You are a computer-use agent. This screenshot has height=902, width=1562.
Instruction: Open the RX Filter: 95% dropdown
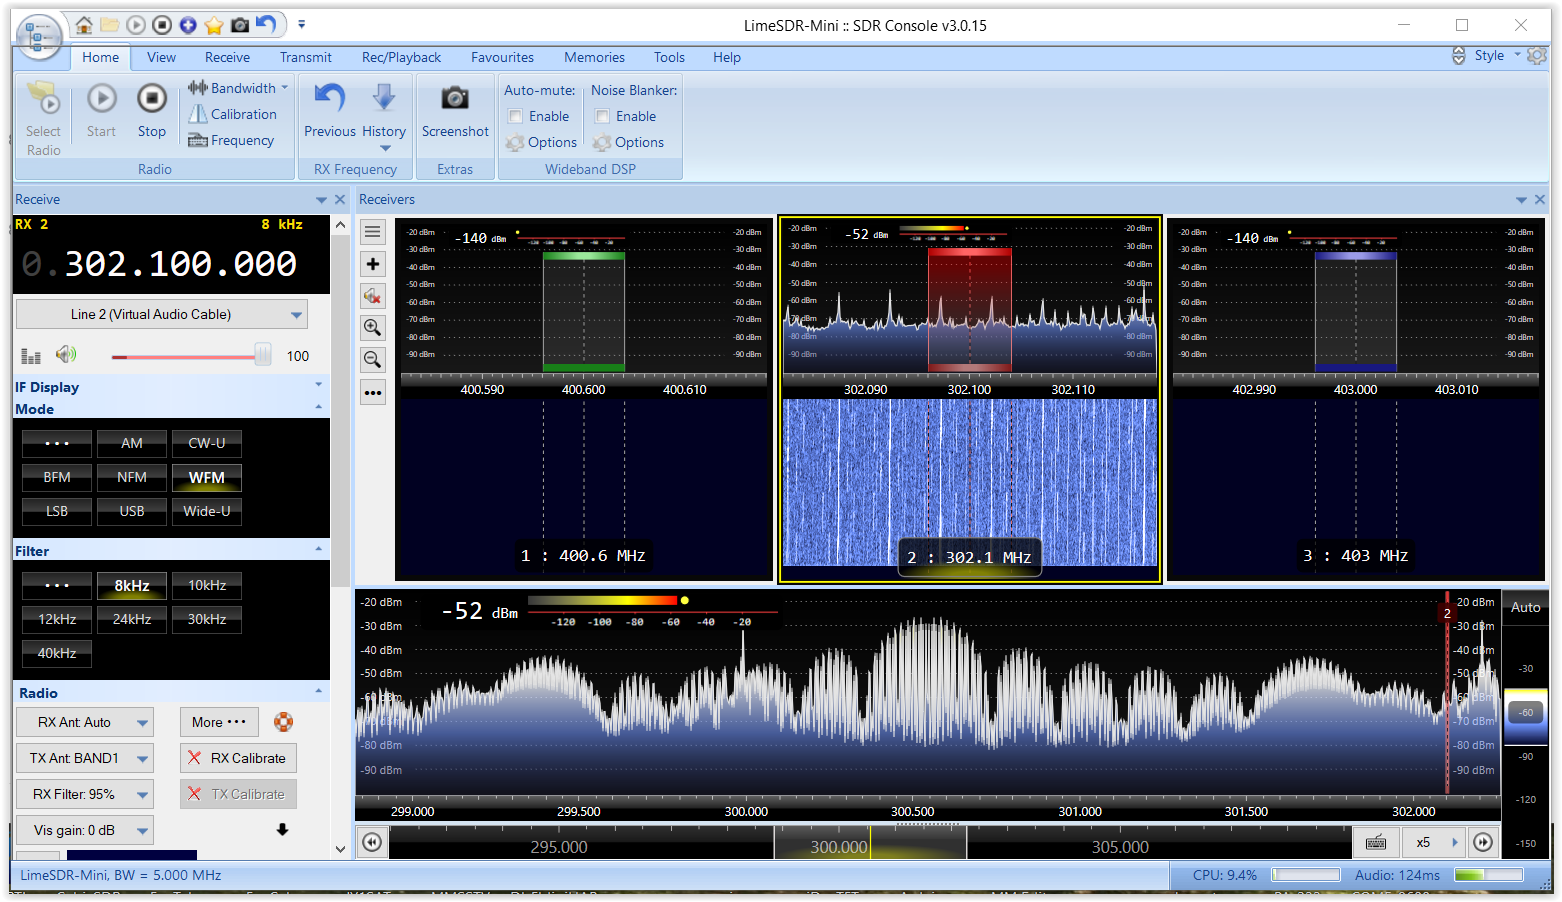click(x=85, y=794)
